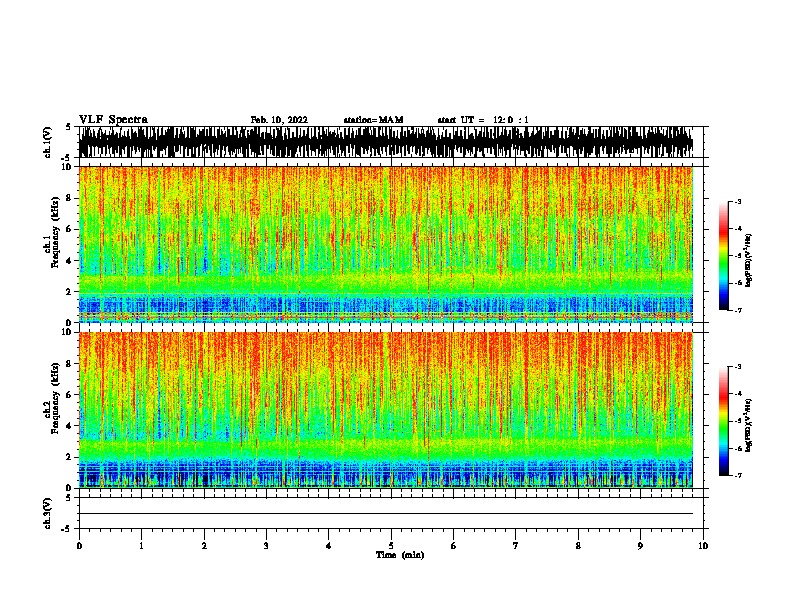This screenshot has height=612, width=792.
Task: Click time axis tick label '1'
Action: point(141,546)
